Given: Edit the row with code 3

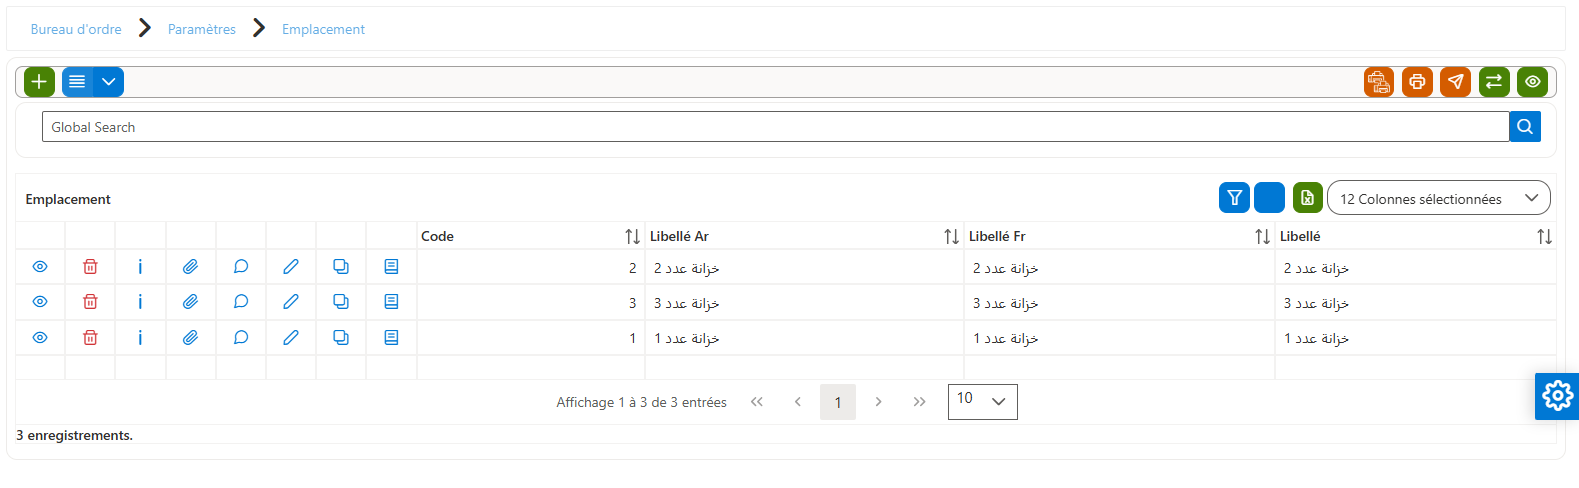Looking at the screenshot, I should [x=291, y=302].
